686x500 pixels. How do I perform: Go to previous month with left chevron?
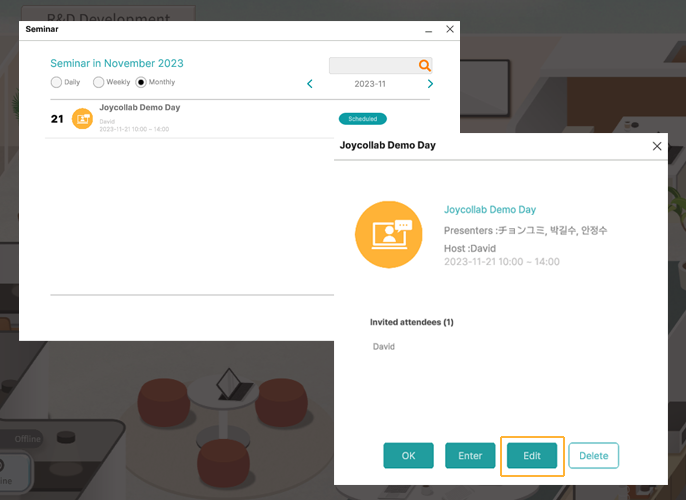coord(310,84)
